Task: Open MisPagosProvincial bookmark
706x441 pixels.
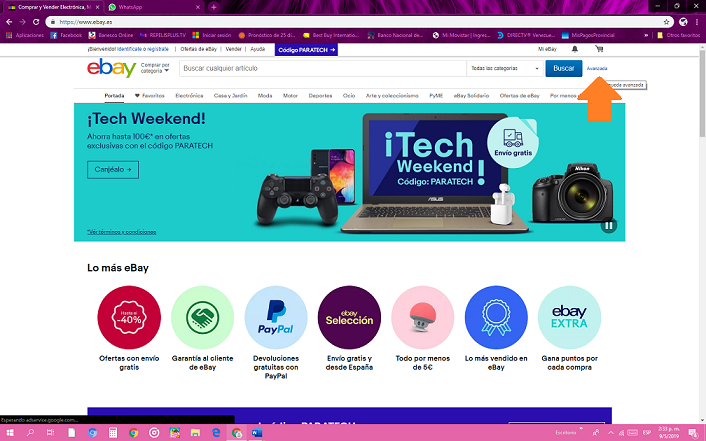Action: [588, 35]
